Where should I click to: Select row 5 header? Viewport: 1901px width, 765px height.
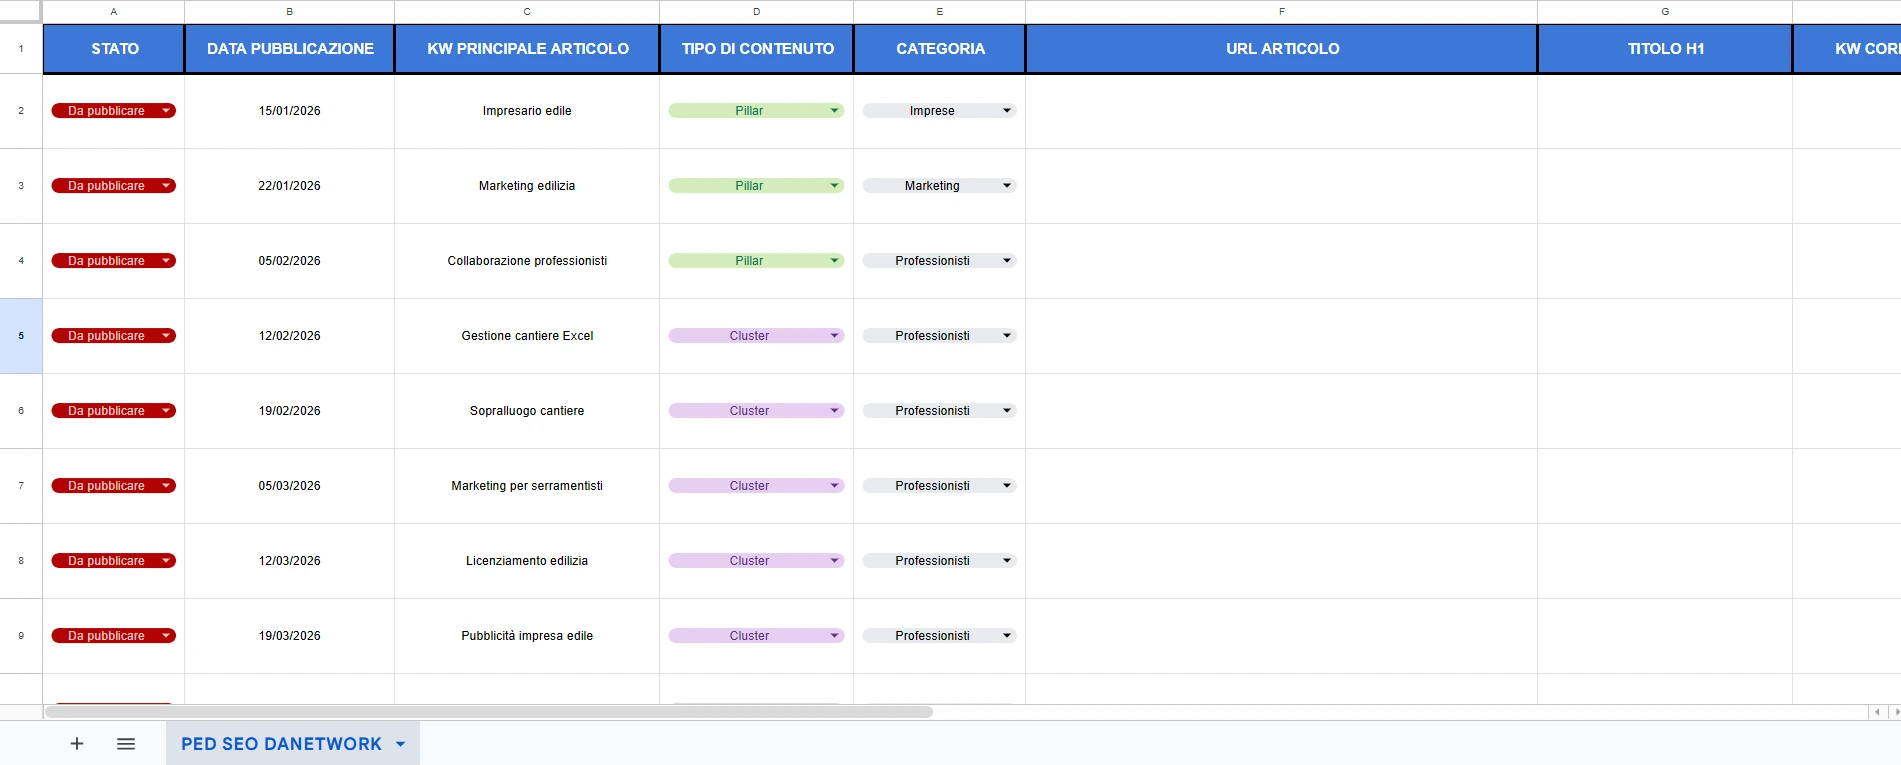[x=21, y=336]
